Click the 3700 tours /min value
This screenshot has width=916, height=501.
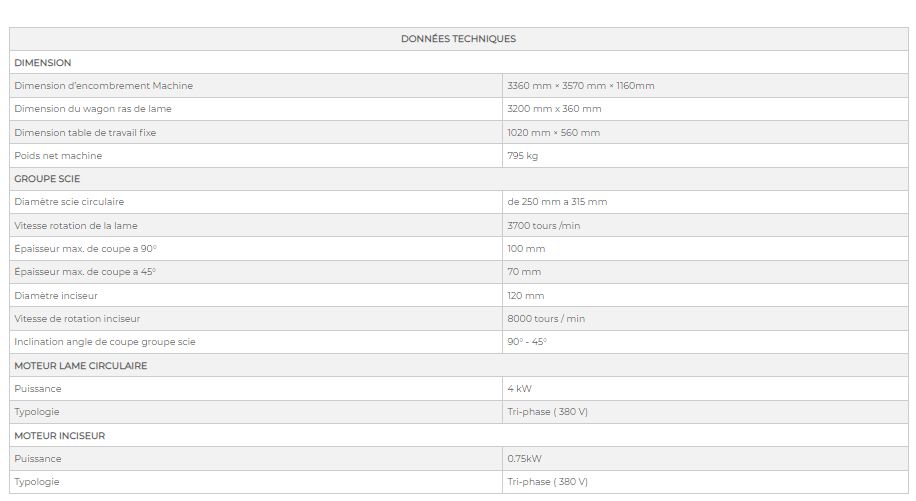click(x=544, y=226)
